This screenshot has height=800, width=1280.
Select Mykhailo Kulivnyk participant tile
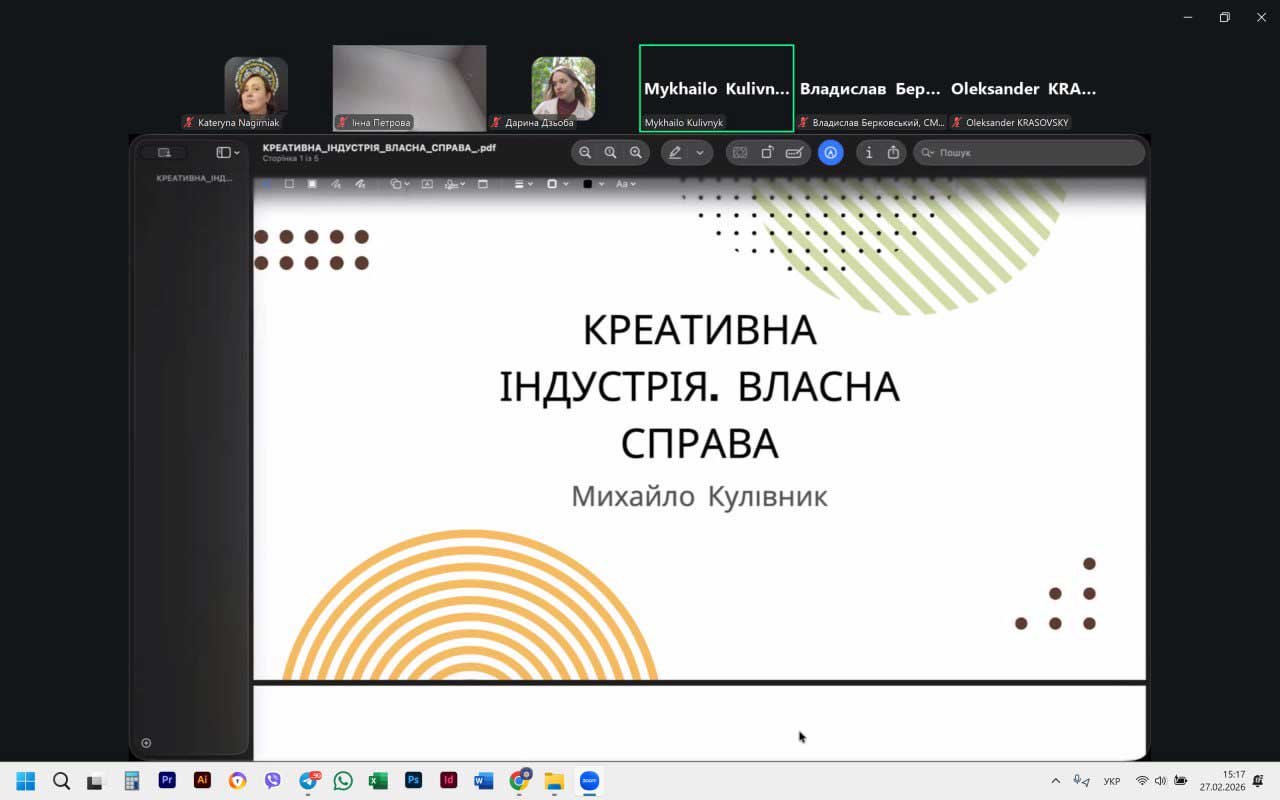(716, 88)
